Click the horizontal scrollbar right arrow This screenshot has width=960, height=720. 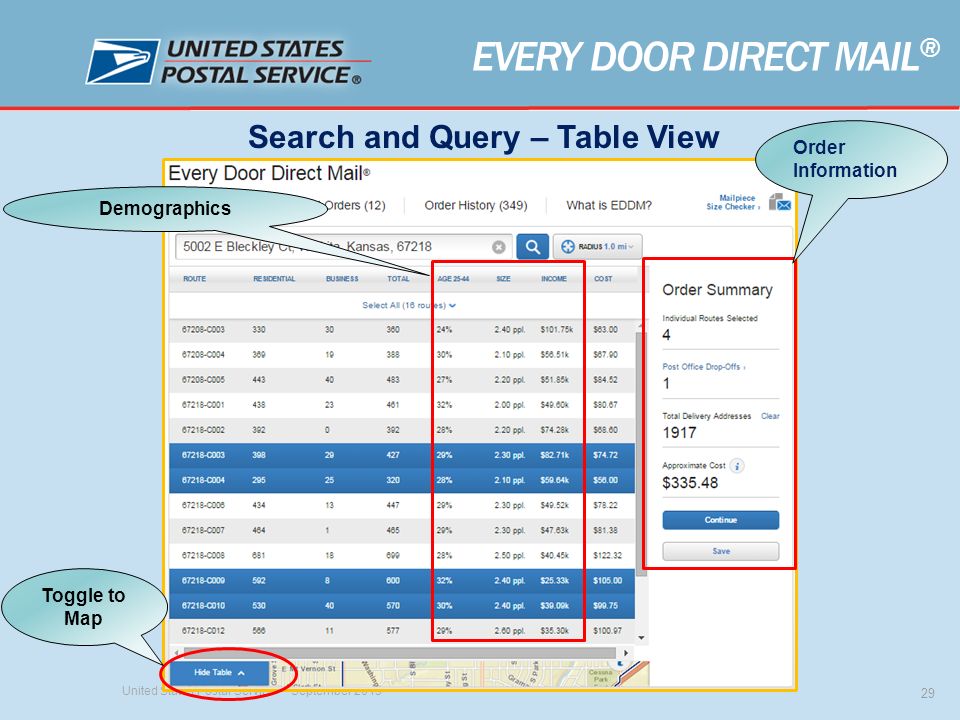coord(626,653)
